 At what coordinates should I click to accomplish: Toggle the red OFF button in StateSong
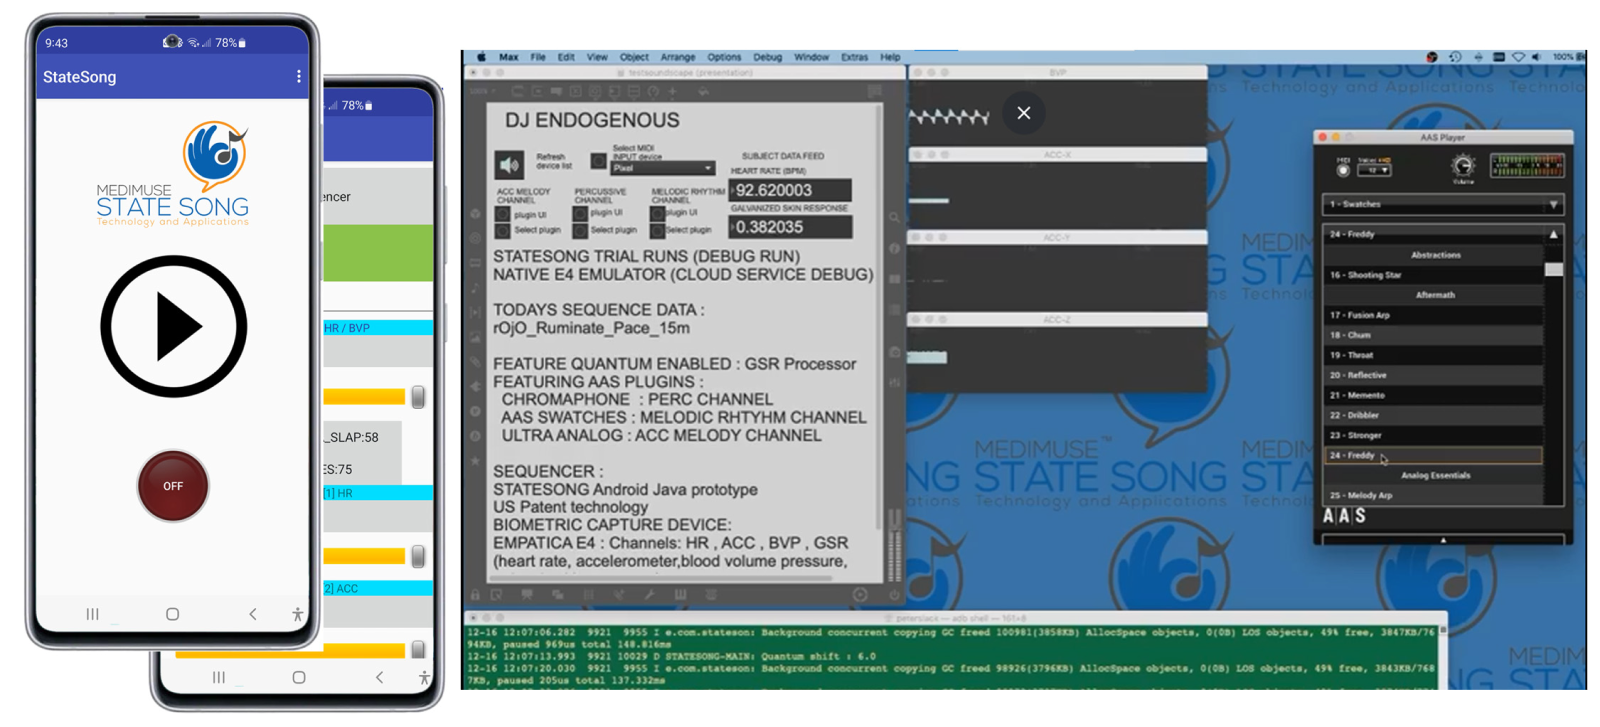point(173,486)
